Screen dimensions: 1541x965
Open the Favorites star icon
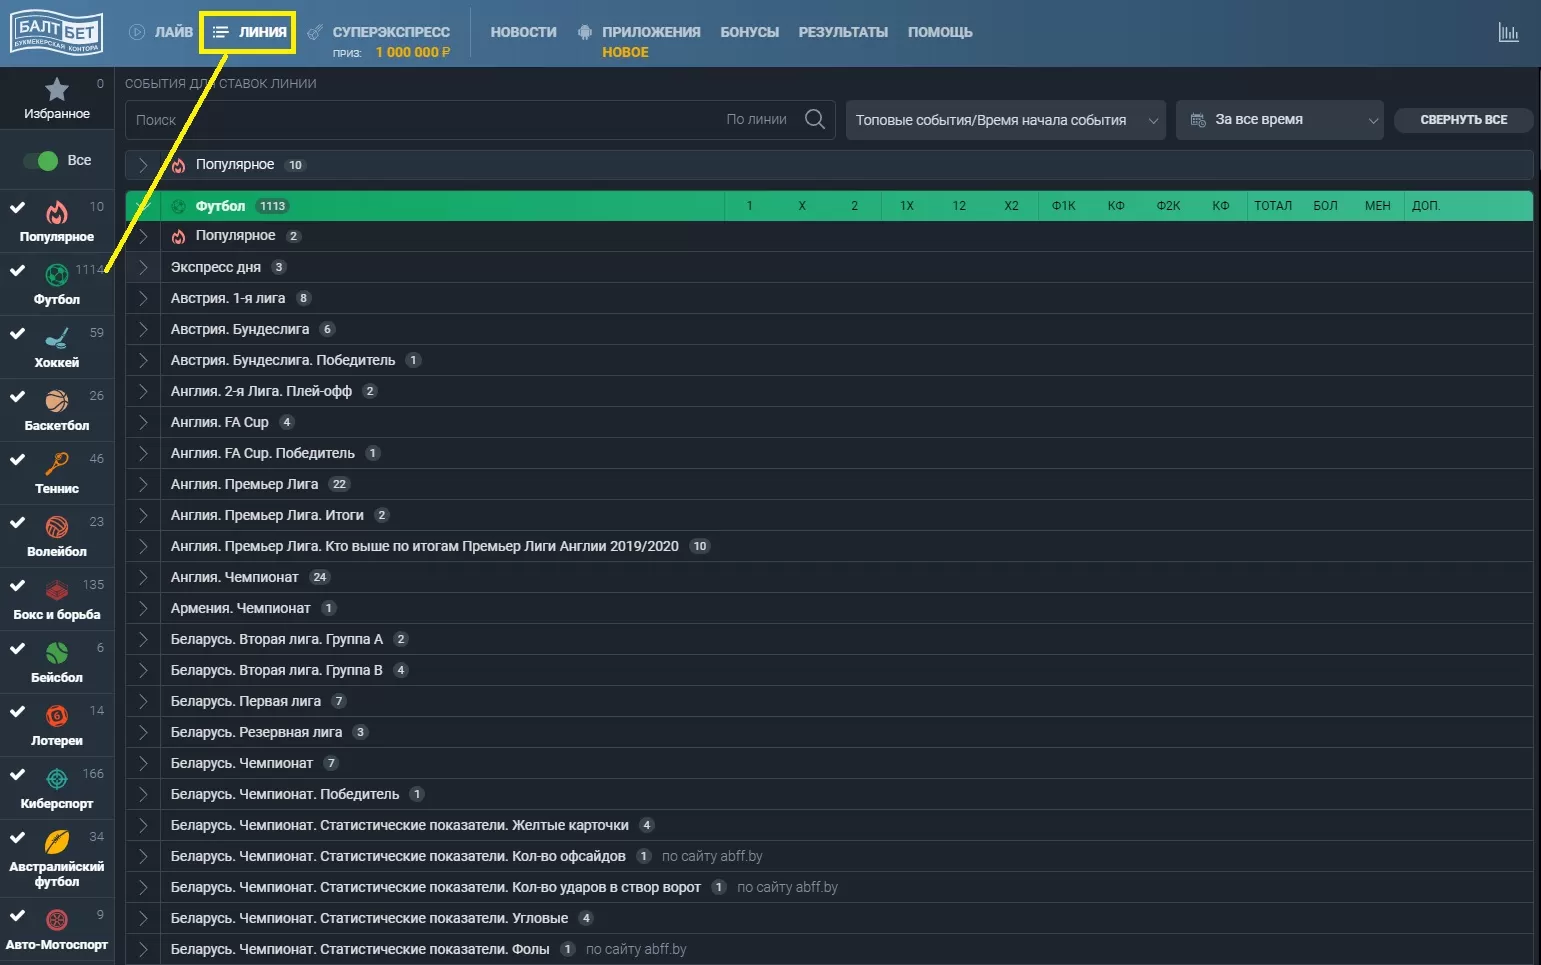57,90
